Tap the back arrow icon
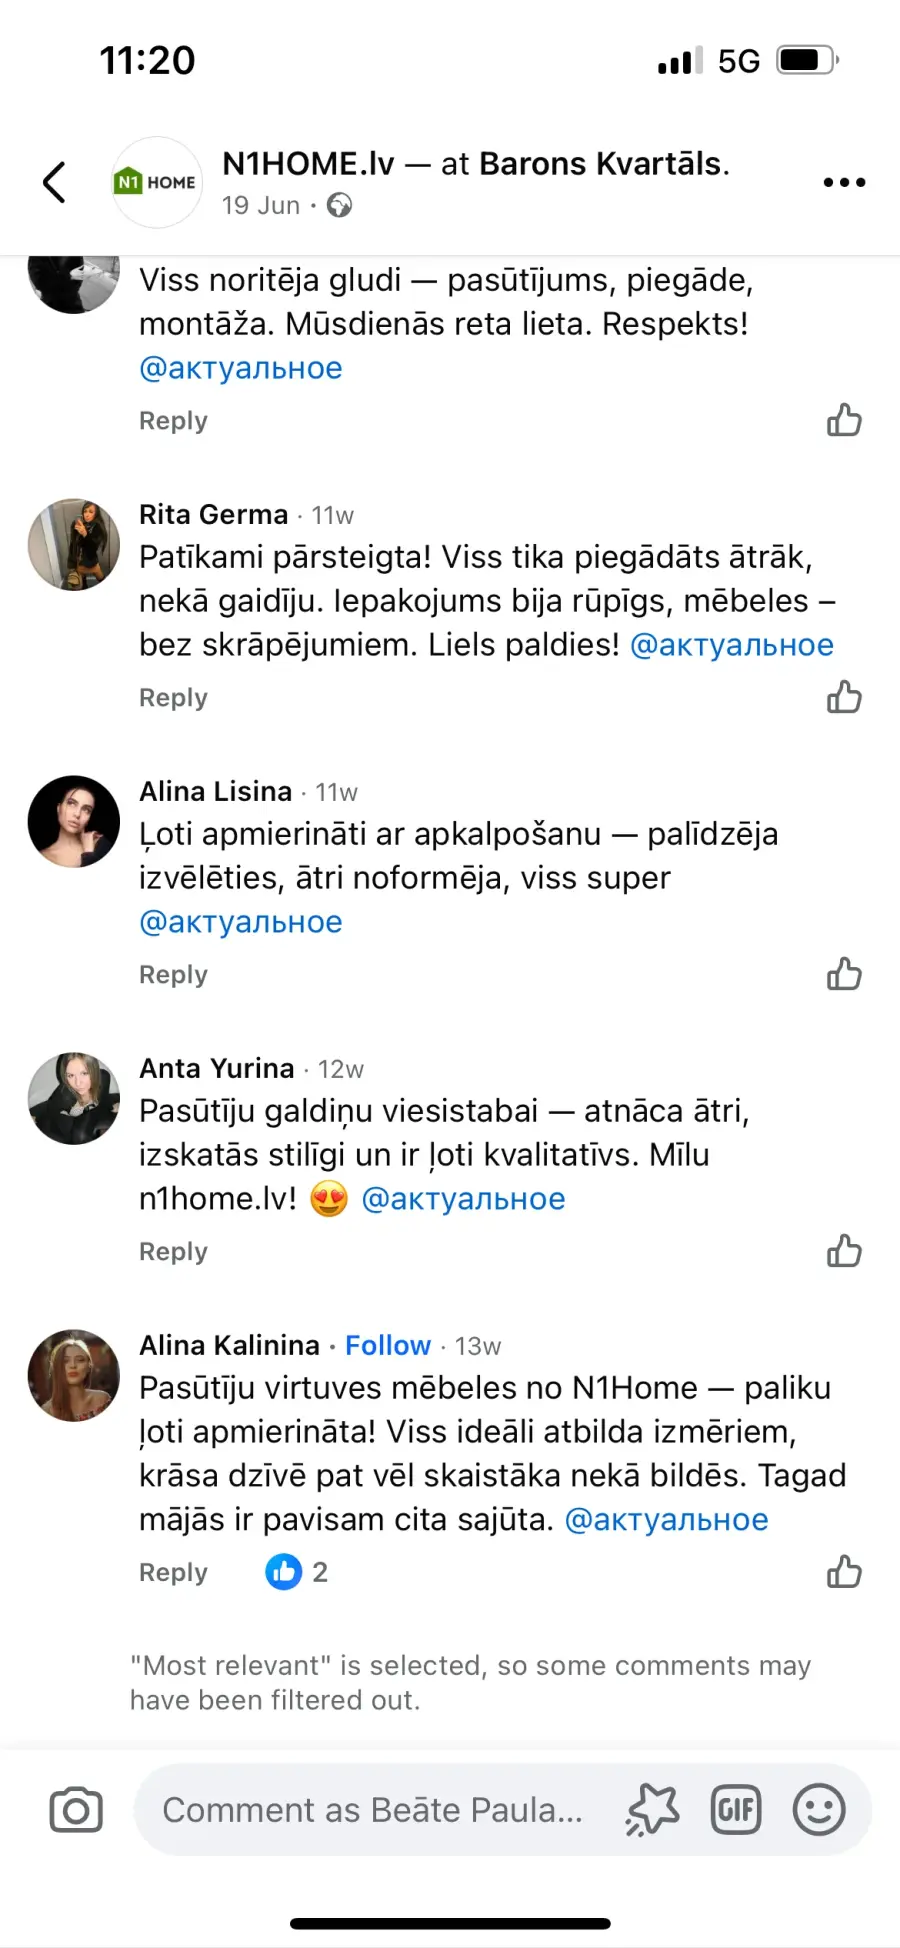 click(x=55, y=182)
